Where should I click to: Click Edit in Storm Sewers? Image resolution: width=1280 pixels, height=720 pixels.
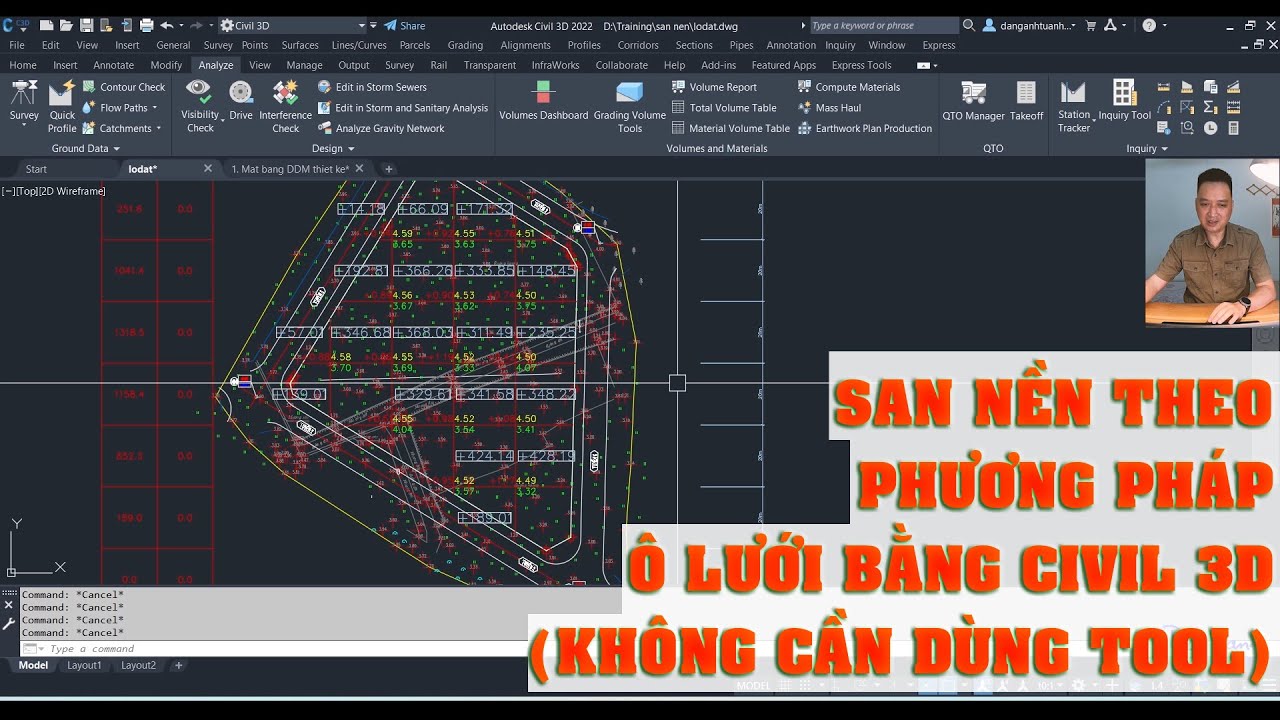[372, 87]
